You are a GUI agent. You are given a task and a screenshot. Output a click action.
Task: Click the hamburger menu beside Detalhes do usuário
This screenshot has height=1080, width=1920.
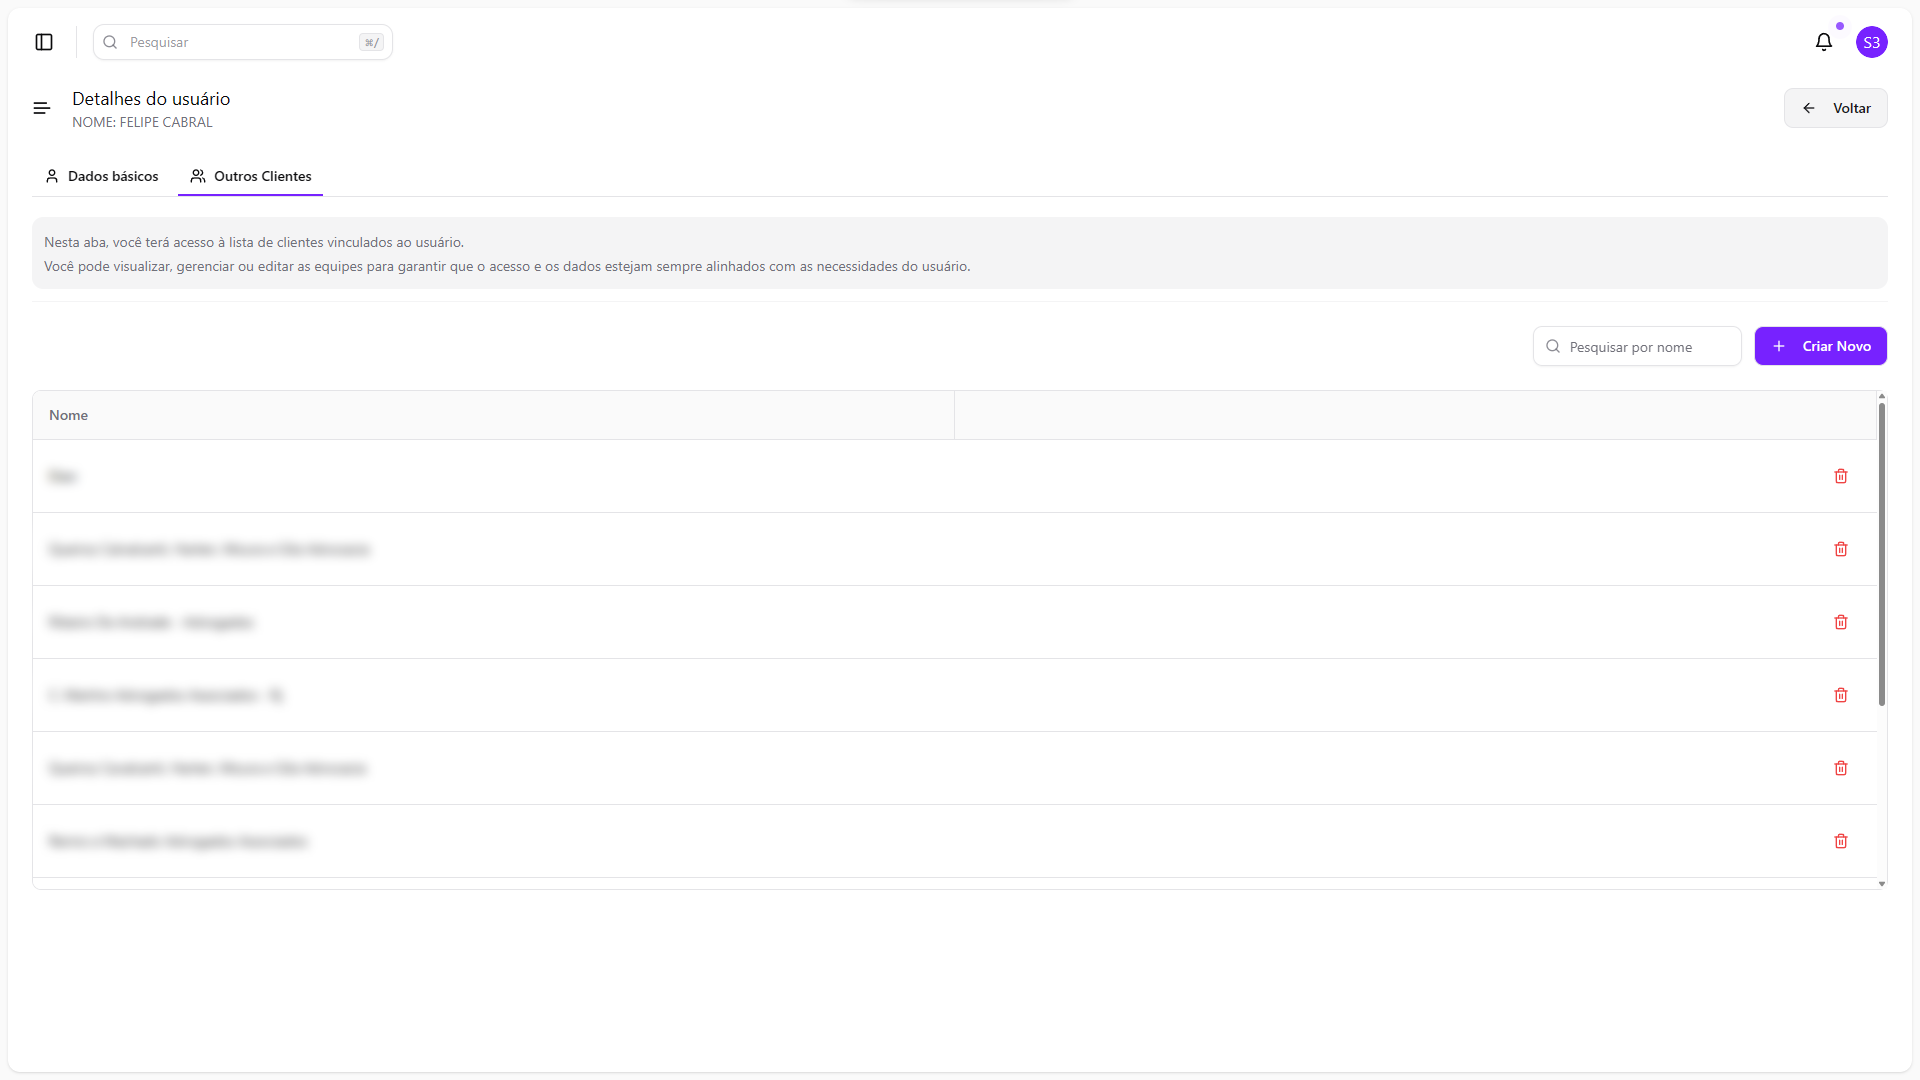pos(42,108)
